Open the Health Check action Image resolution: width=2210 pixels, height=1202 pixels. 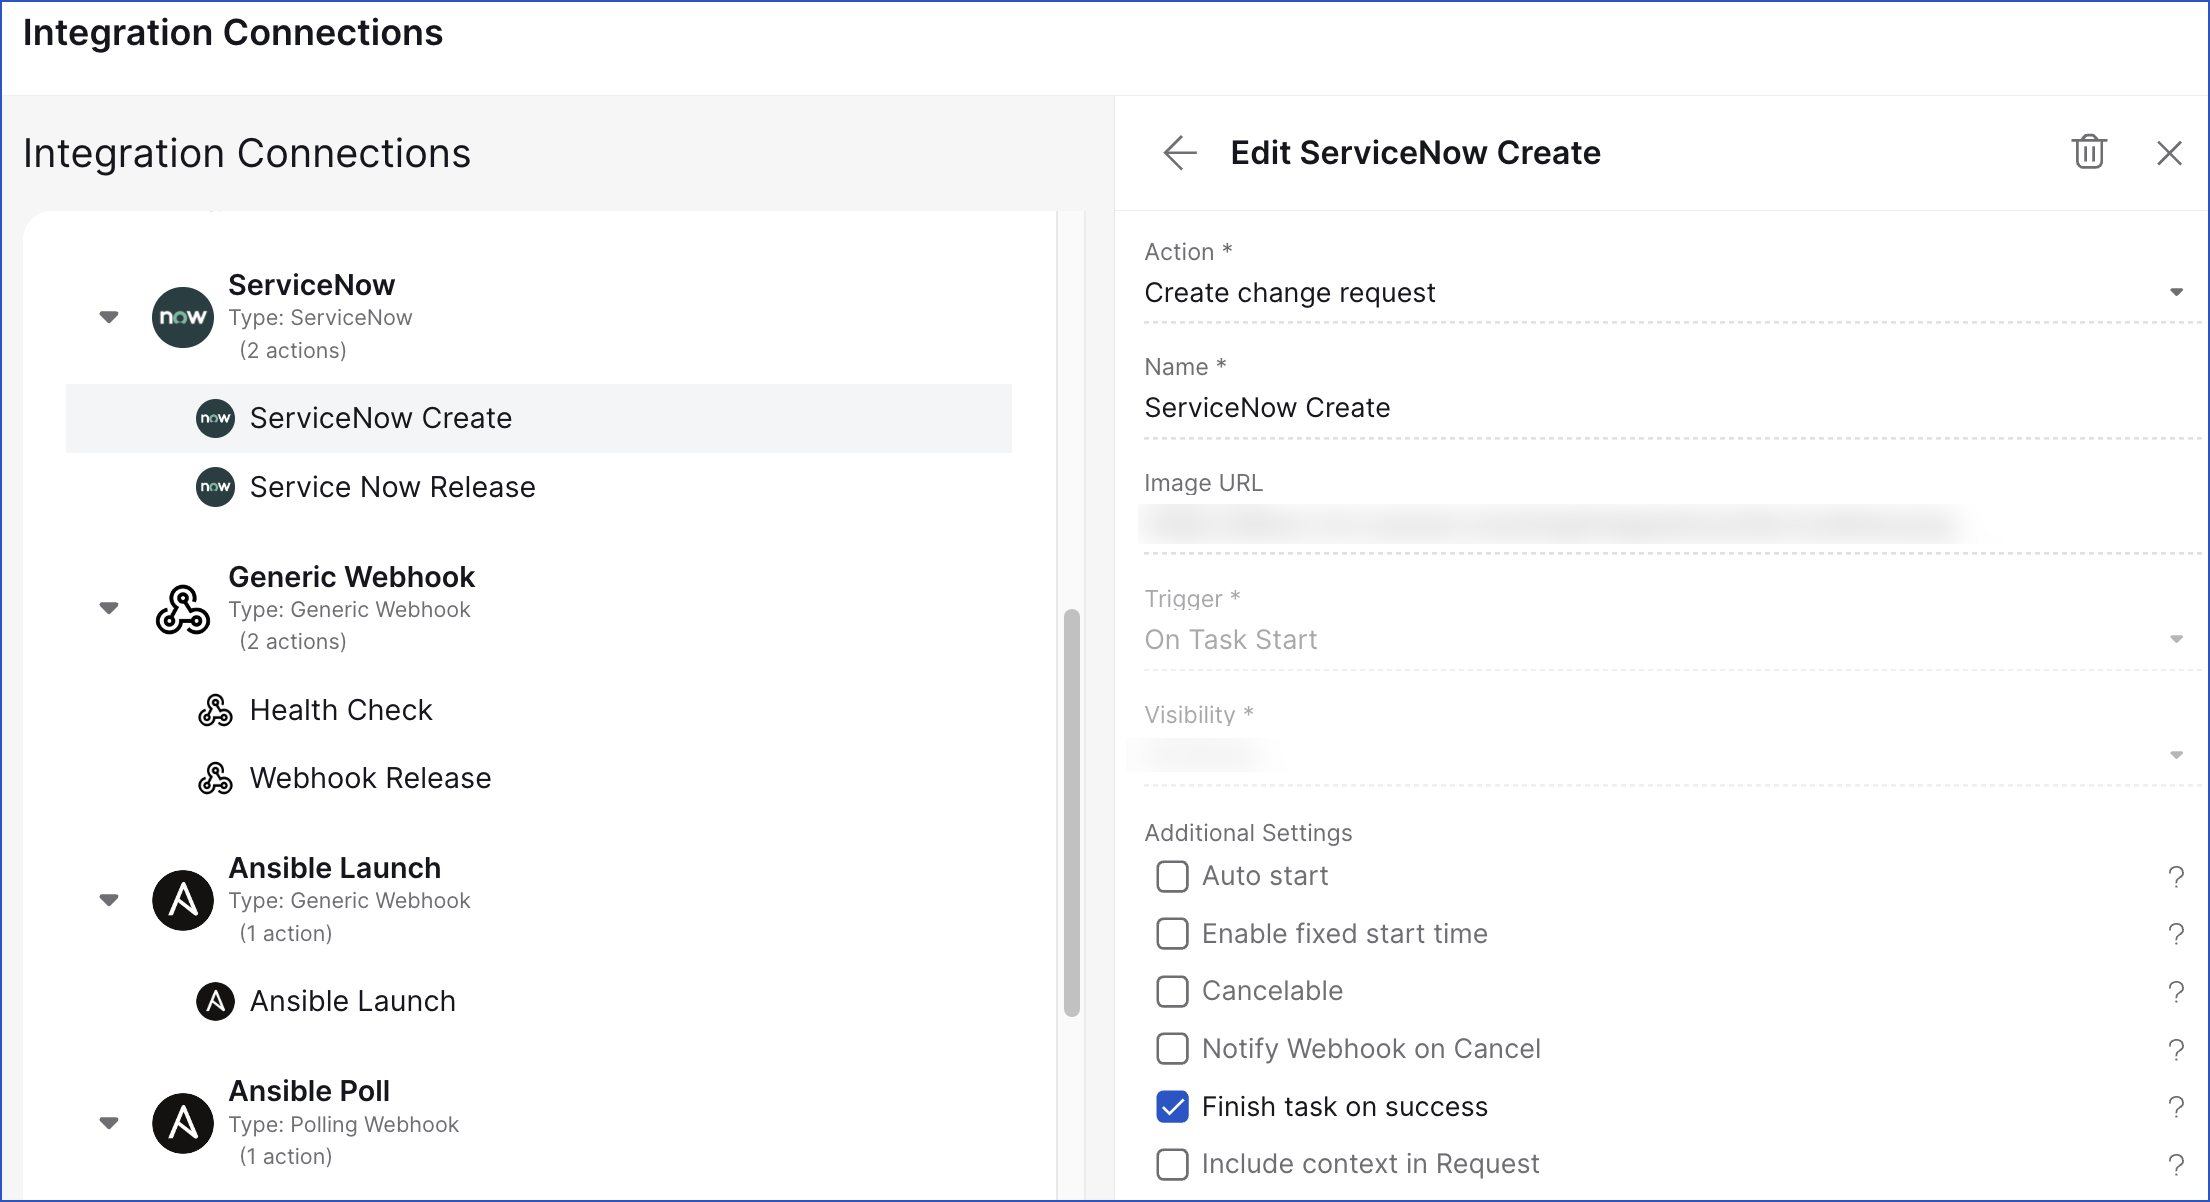click(539, 710)
